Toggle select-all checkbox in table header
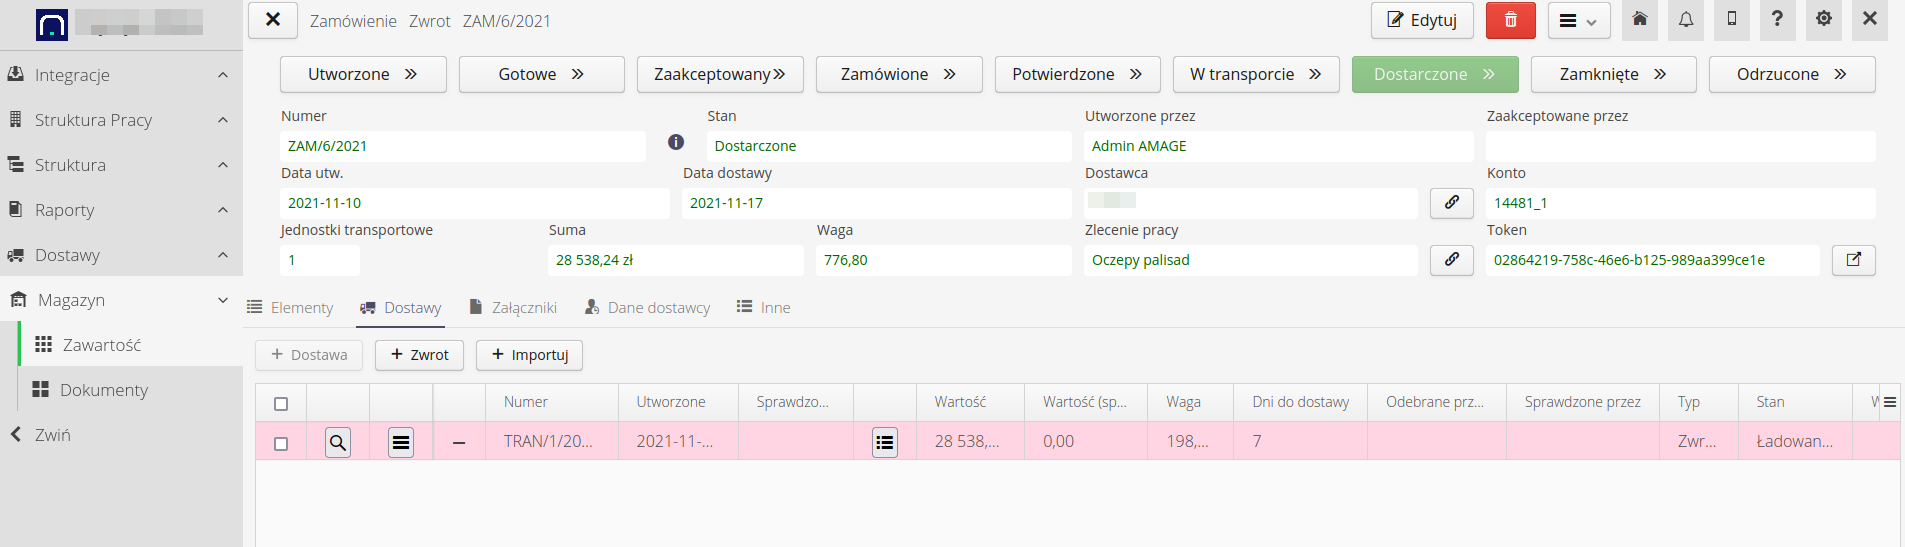Screen dimensions: 1905x547 point(281,403)
